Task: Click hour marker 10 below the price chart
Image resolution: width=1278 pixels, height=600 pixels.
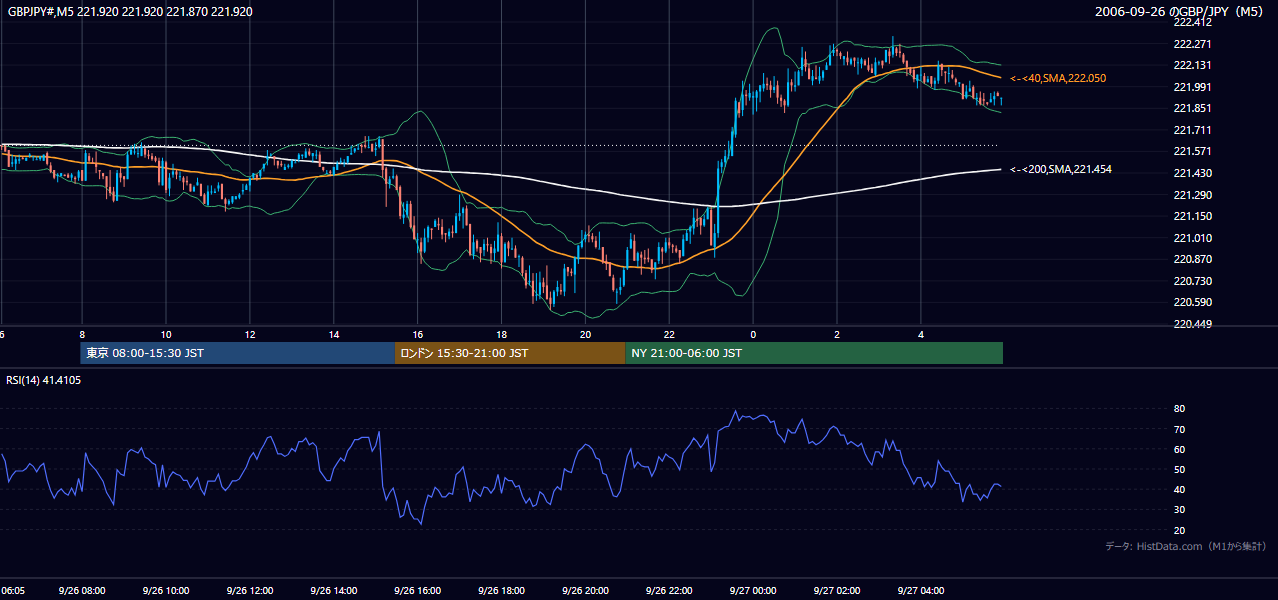Action: tap(166, 335)
